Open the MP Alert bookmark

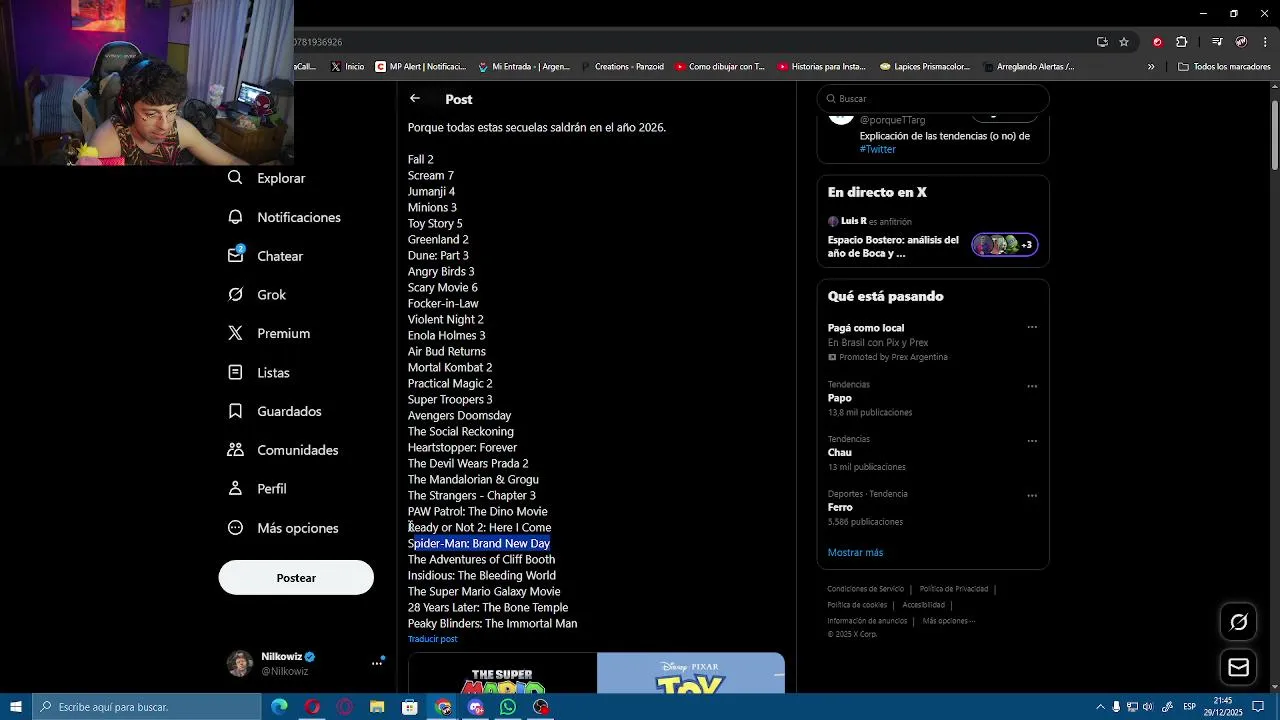pyautogui.click(x=420, y=67)
